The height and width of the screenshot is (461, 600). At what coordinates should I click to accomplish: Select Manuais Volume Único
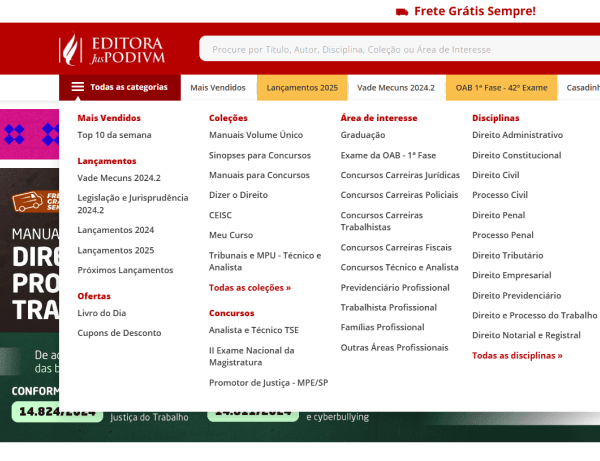(256, 135)
